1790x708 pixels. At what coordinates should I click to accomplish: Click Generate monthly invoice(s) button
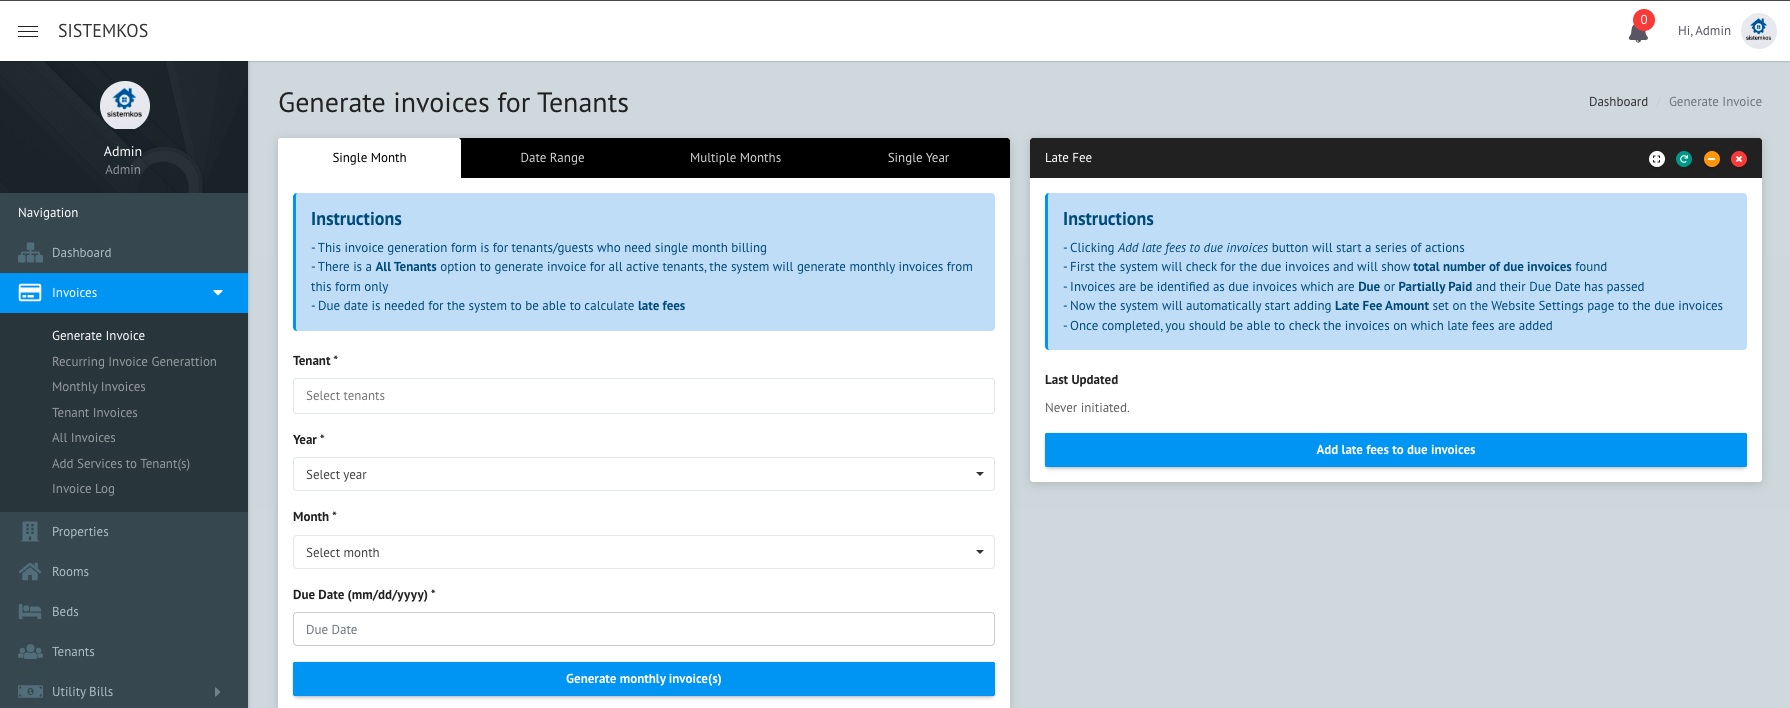(644, 679)
